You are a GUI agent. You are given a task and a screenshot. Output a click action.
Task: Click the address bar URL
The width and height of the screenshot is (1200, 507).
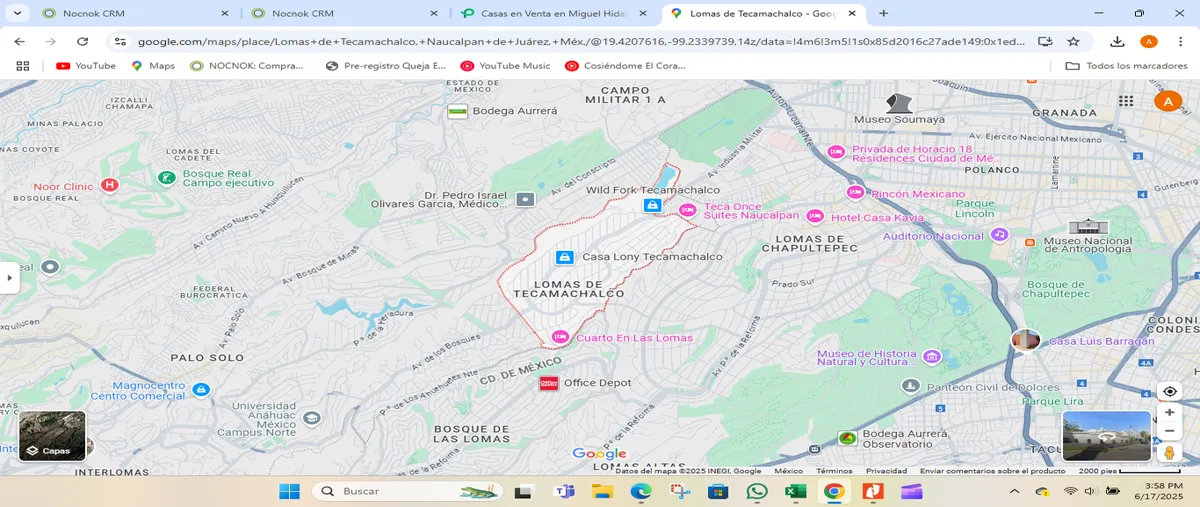pos(581,41)
